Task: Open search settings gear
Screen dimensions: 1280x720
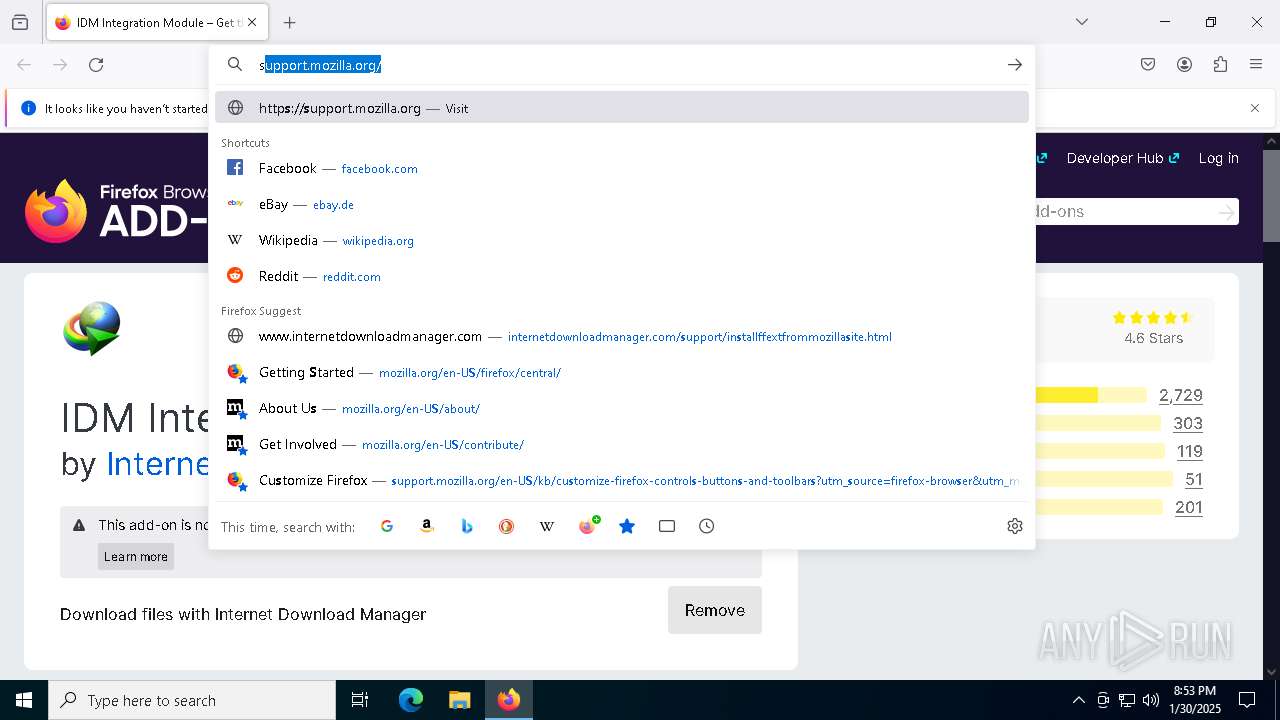Action: [x=1015, y=526]
